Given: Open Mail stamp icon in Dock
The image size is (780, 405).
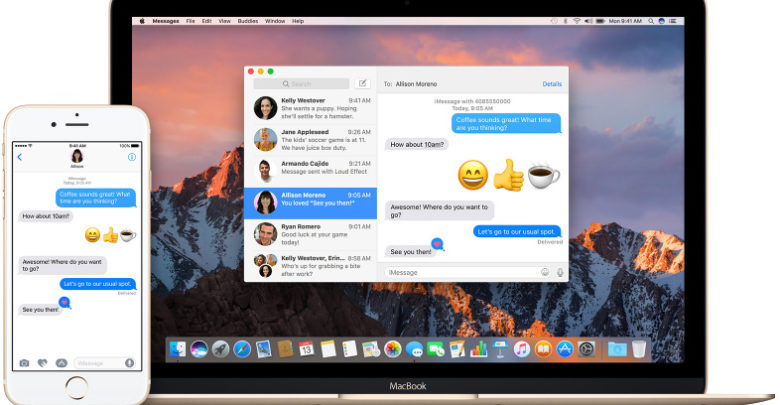Looking at the screenshot, I should [x=264, y=349].
